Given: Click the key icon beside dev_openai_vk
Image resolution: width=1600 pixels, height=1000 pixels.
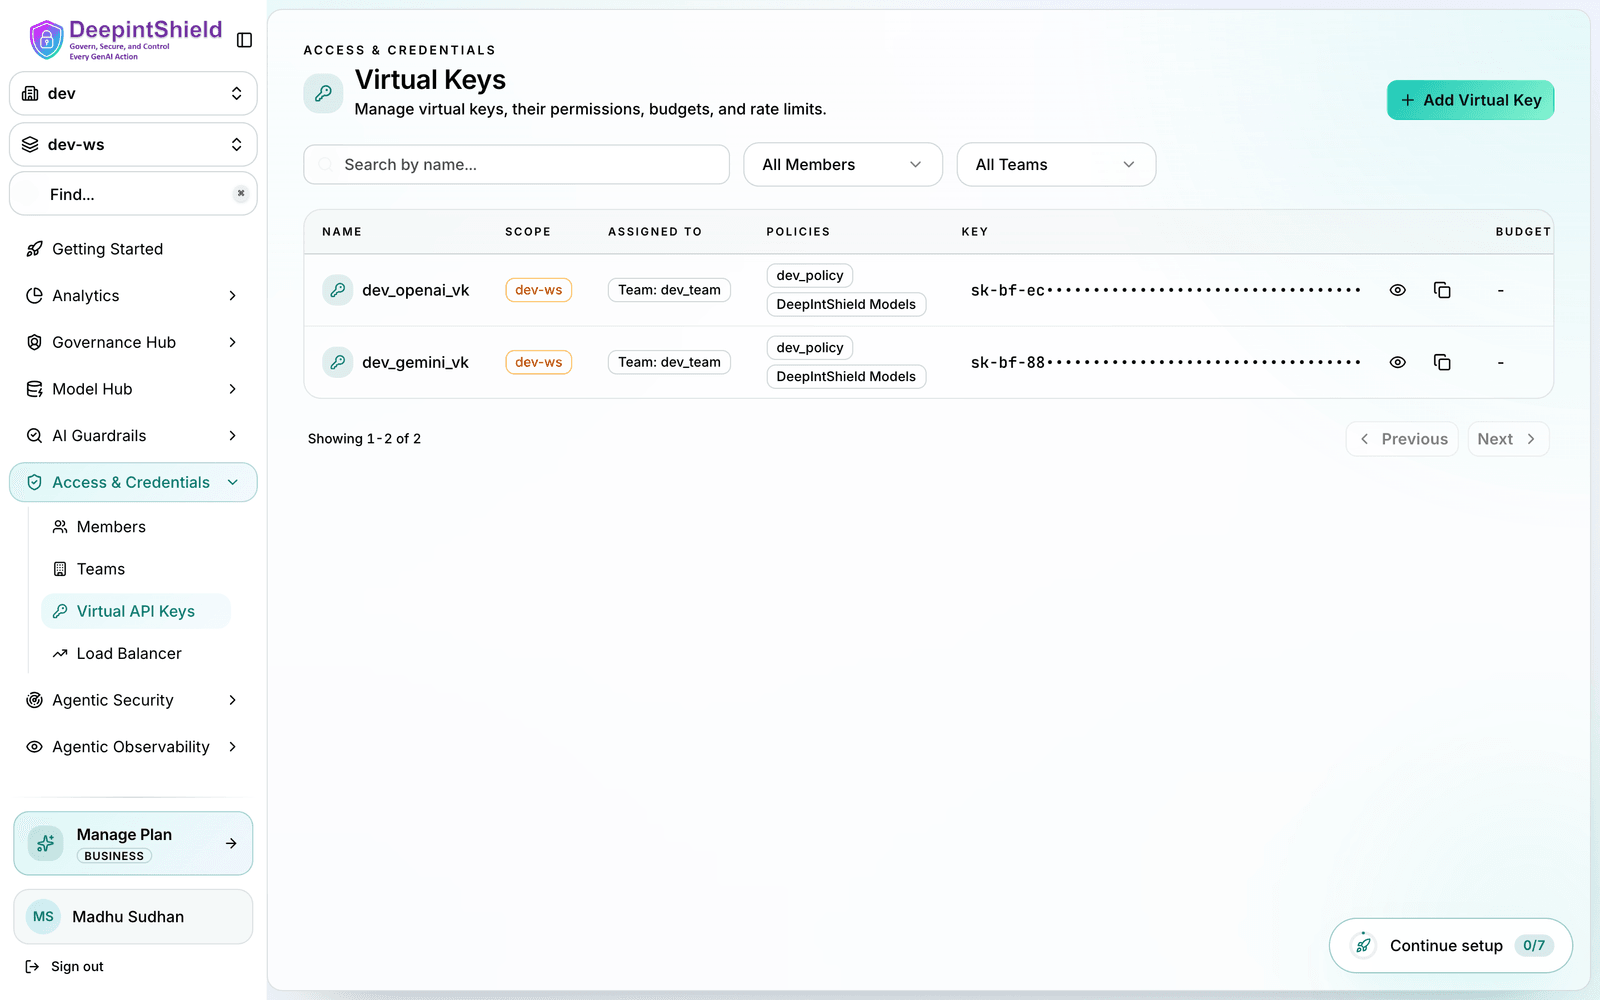Looking at the screenshot, I should pos(338,290).
